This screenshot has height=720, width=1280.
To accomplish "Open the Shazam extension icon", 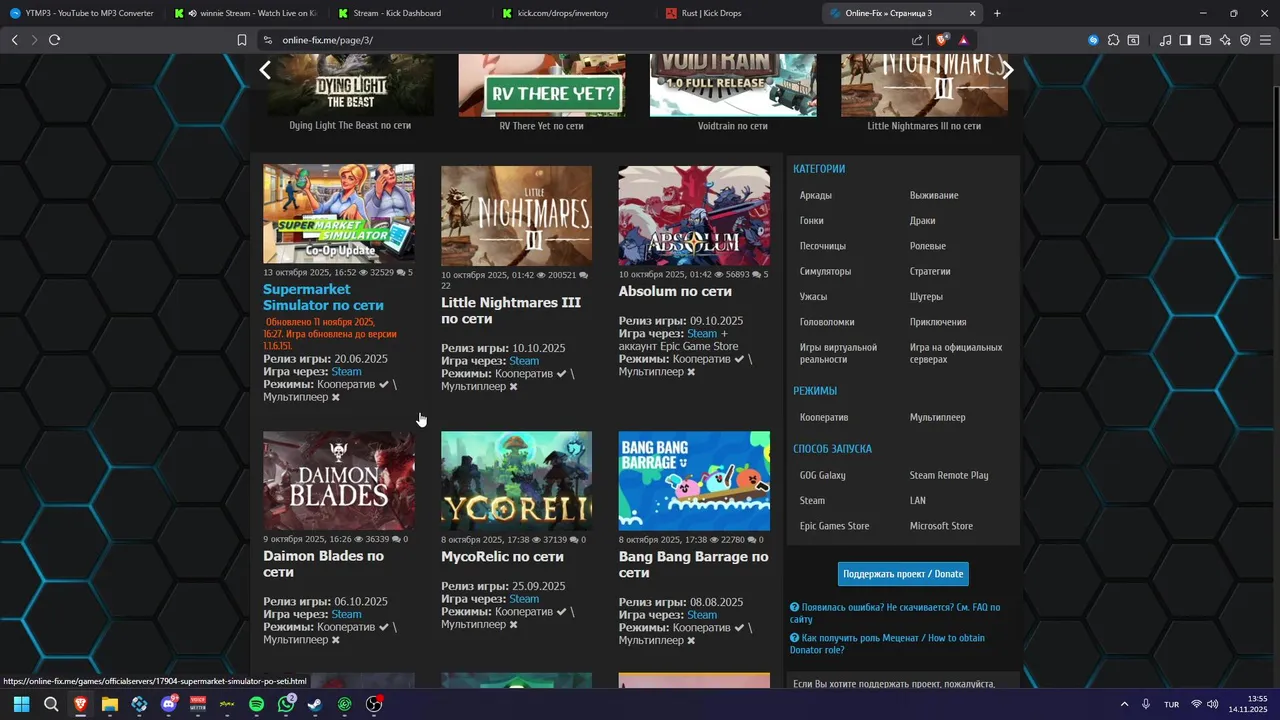I will tap(1093, 40).
